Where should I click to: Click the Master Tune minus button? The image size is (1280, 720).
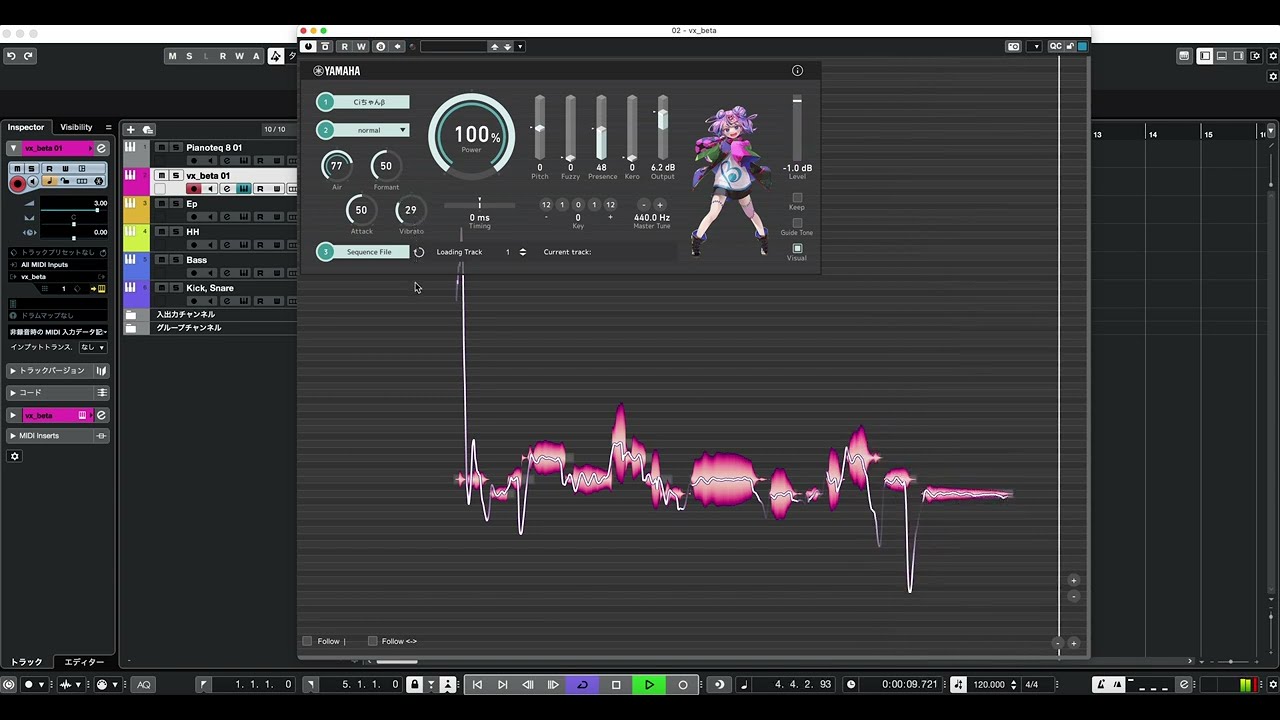[643, 205]
